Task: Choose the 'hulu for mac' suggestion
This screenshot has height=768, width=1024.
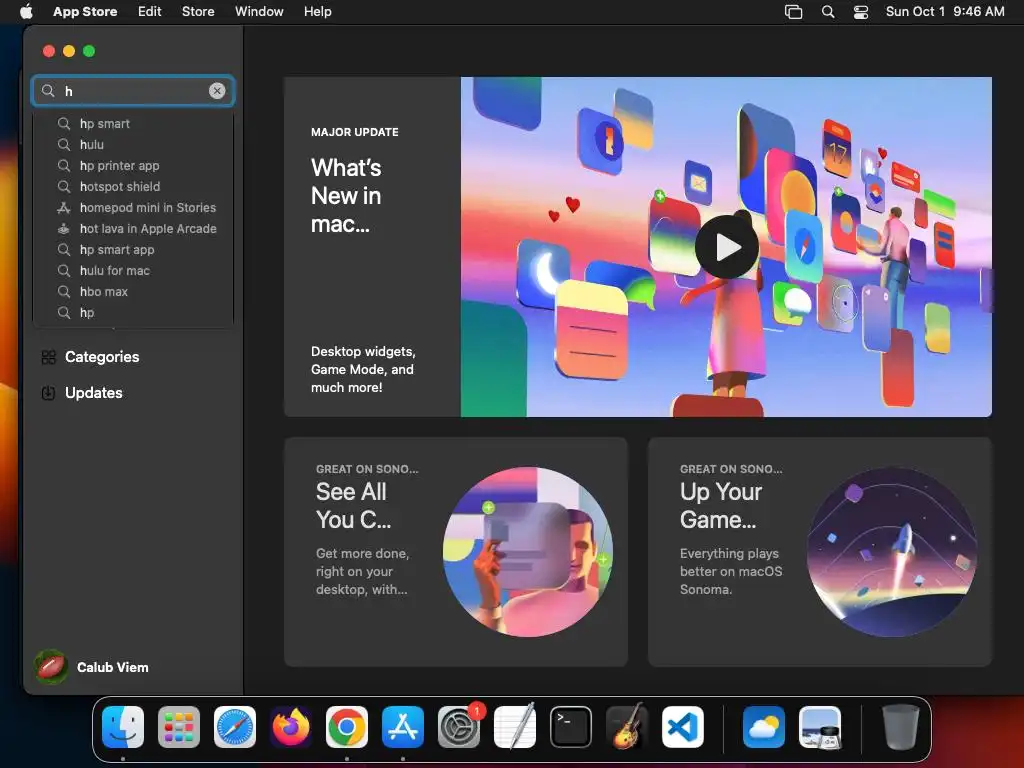Action: click(x=133, y=270)
